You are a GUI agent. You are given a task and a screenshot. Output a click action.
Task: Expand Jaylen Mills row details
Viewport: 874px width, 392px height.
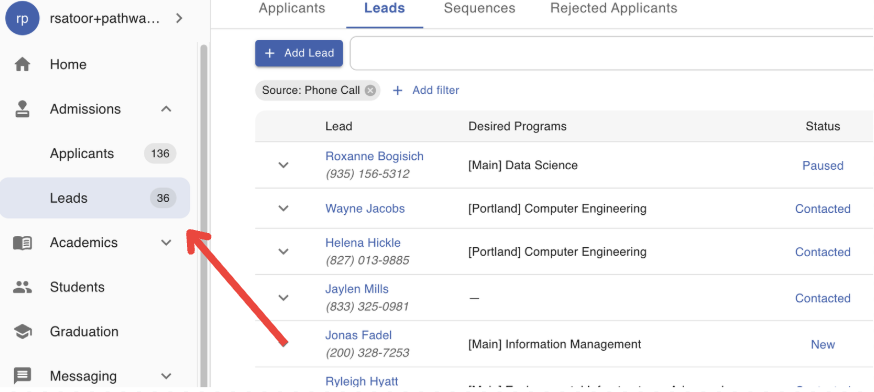pos(284,298)
